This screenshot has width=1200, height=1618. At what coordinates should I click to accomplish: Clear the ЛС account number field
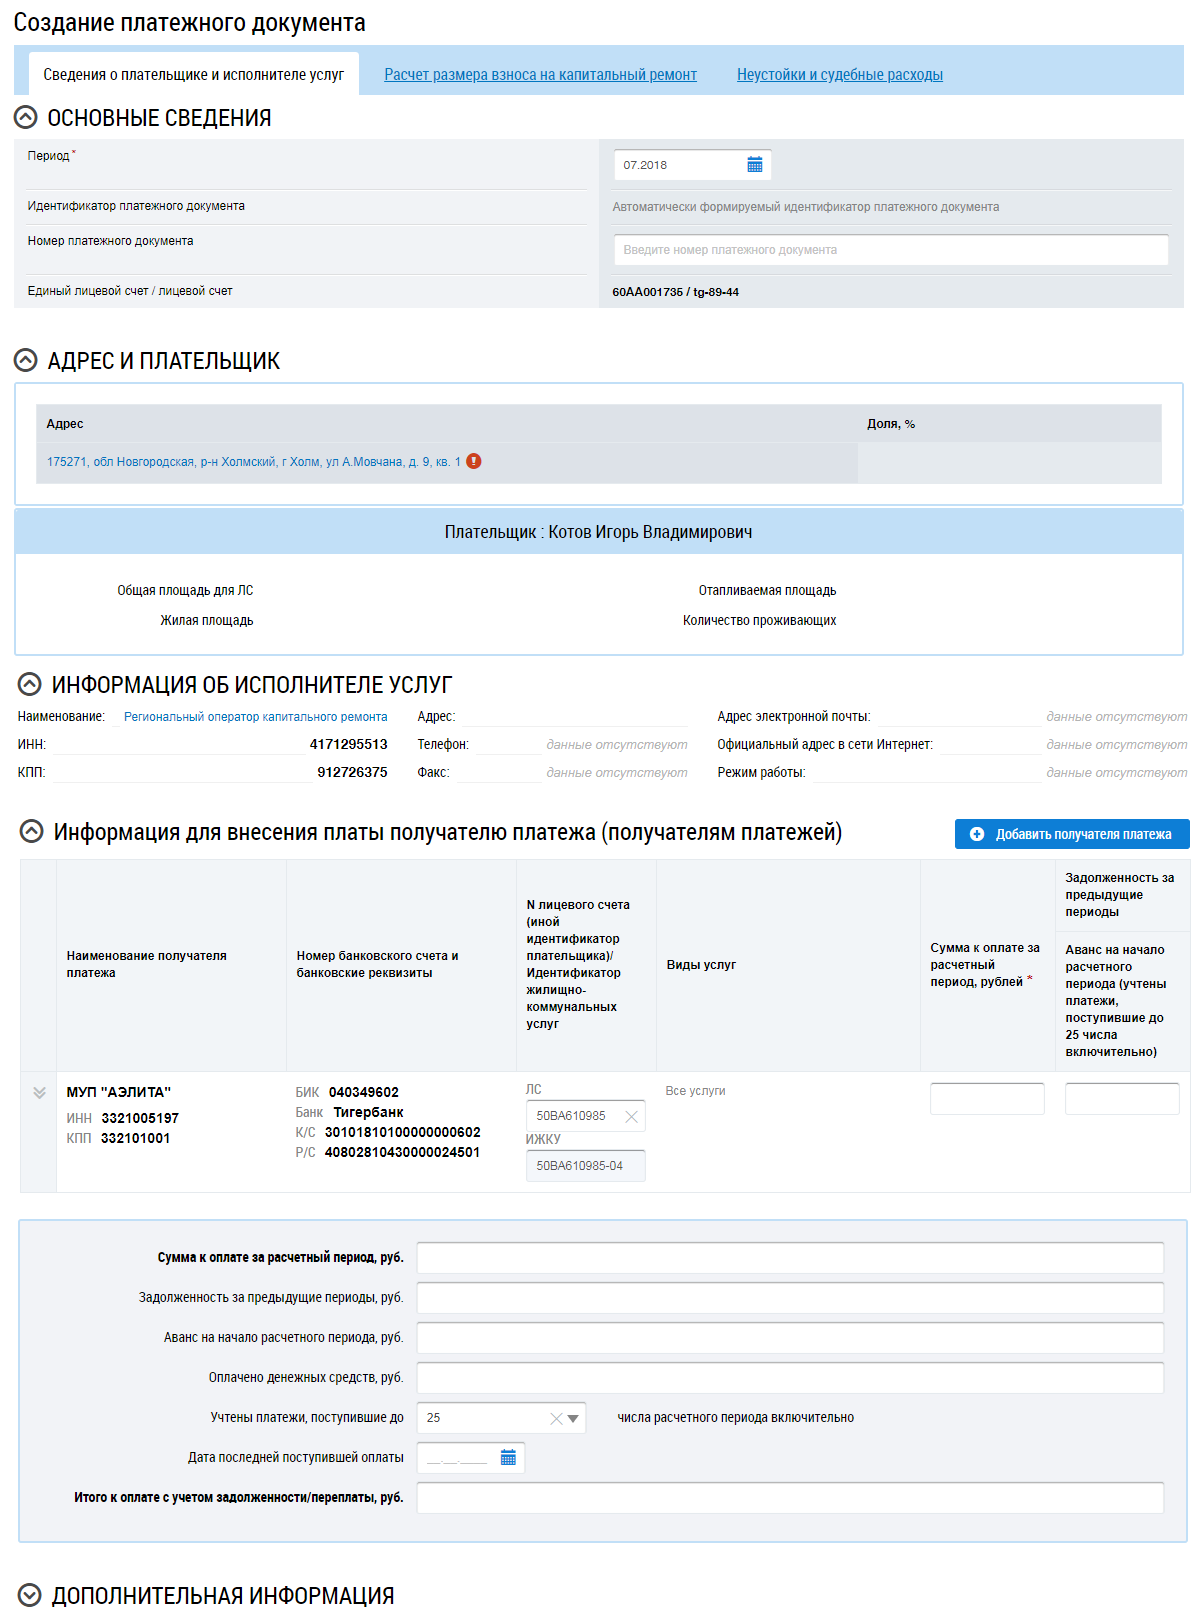click(631, 1117)
